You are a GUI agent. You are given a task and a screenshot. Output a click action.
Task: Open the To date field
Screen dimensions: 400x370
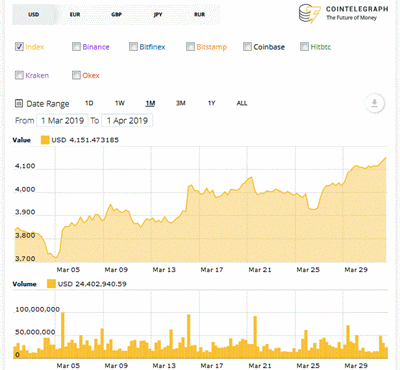pyautogui.click(x=127, y=120)
